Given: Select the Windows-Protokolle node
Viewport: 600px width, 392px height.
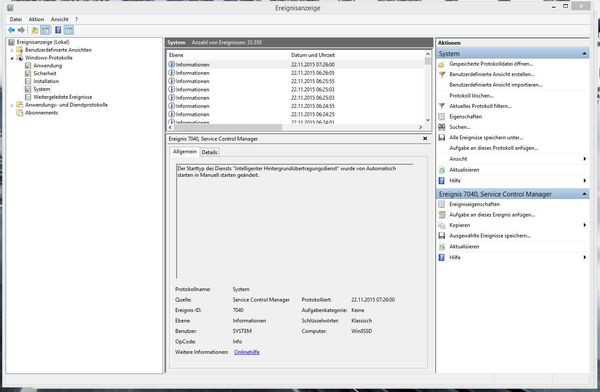Looking at the screenshot, I should pos(49,58).
